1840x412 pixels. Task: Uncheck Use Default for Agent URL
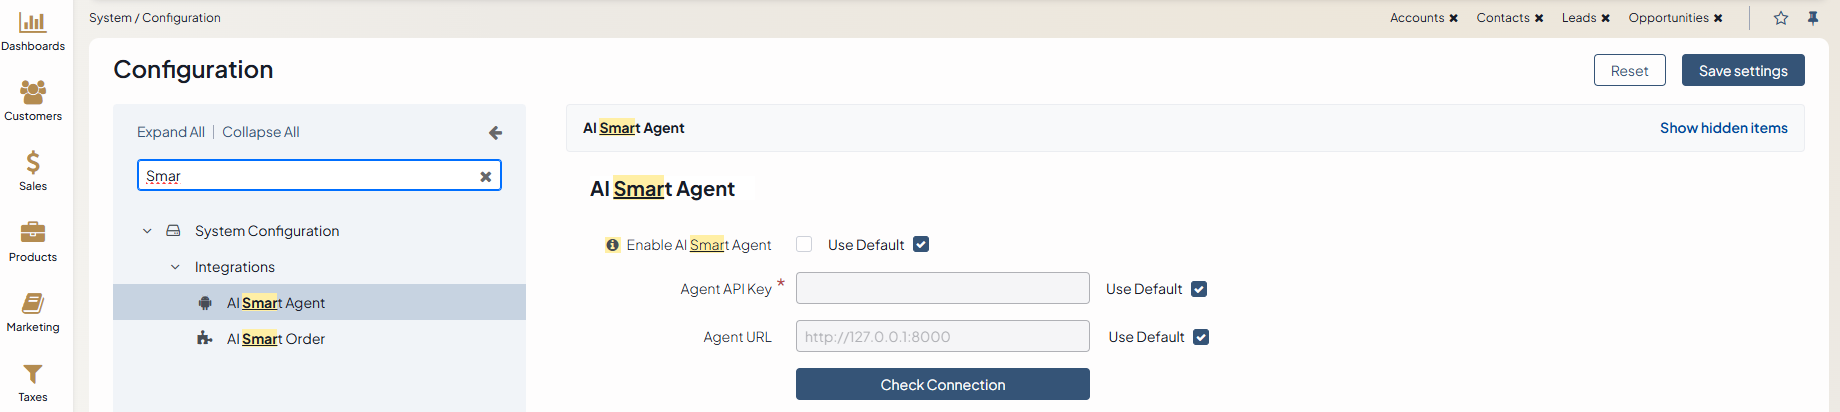click(1201, 337)
